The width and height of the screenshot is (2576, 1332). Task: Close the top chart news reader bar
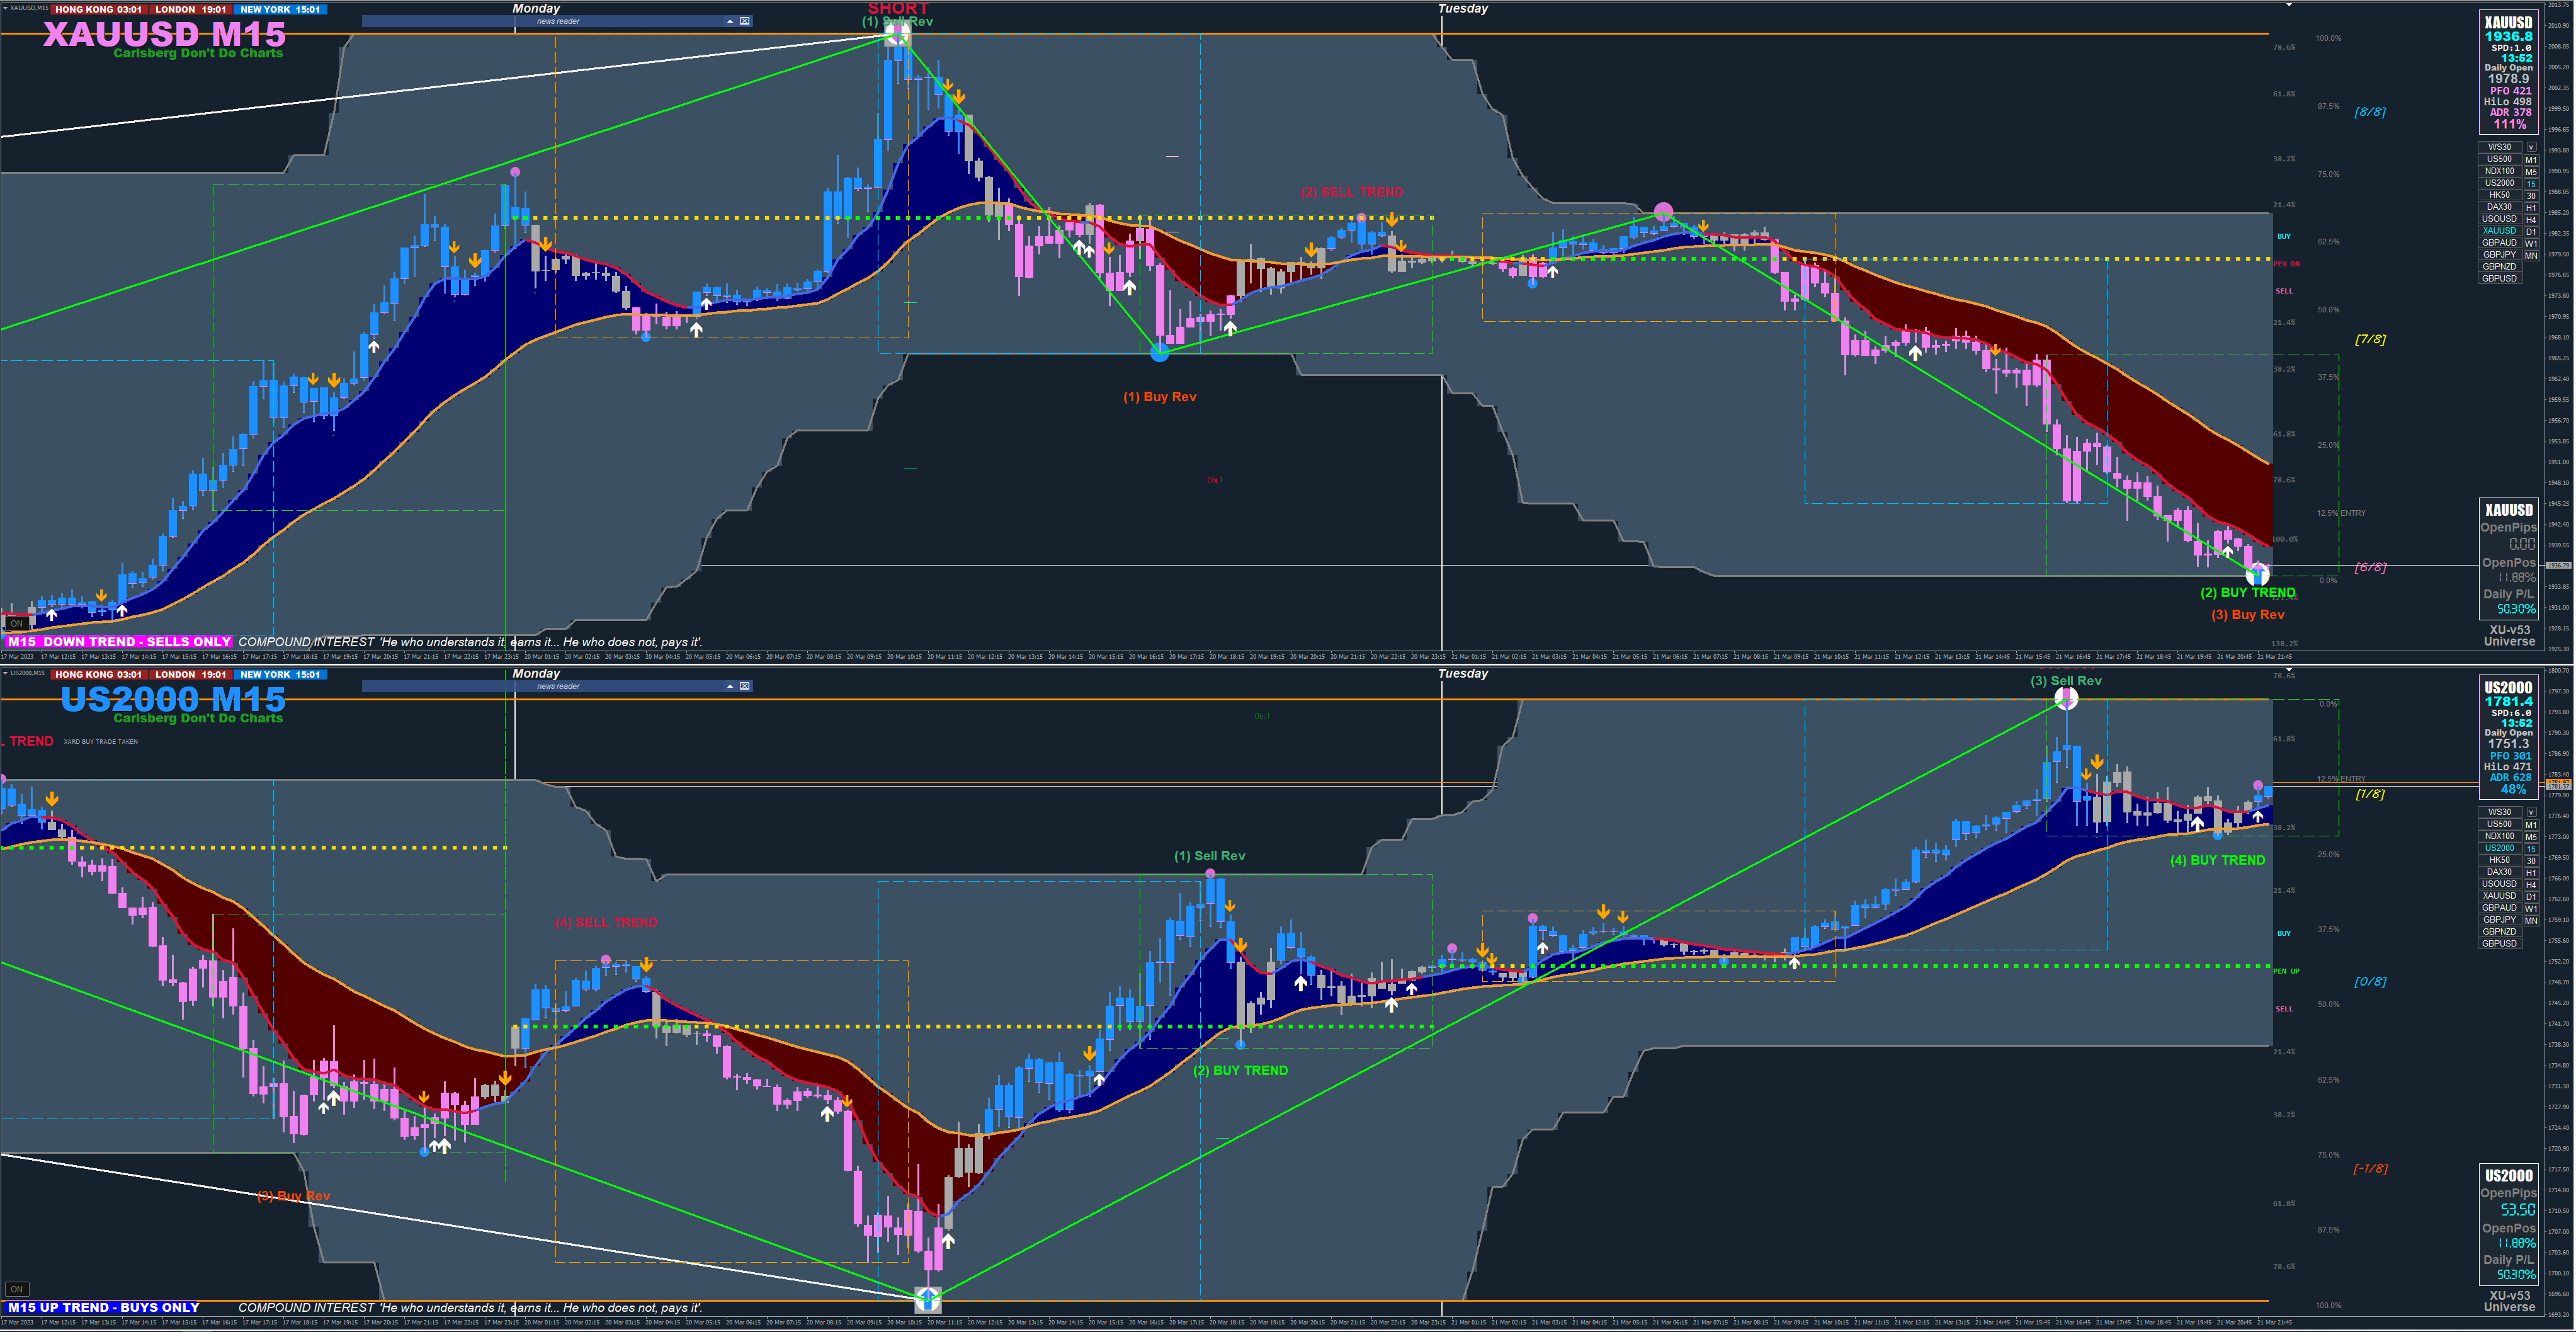pos(745,21)
